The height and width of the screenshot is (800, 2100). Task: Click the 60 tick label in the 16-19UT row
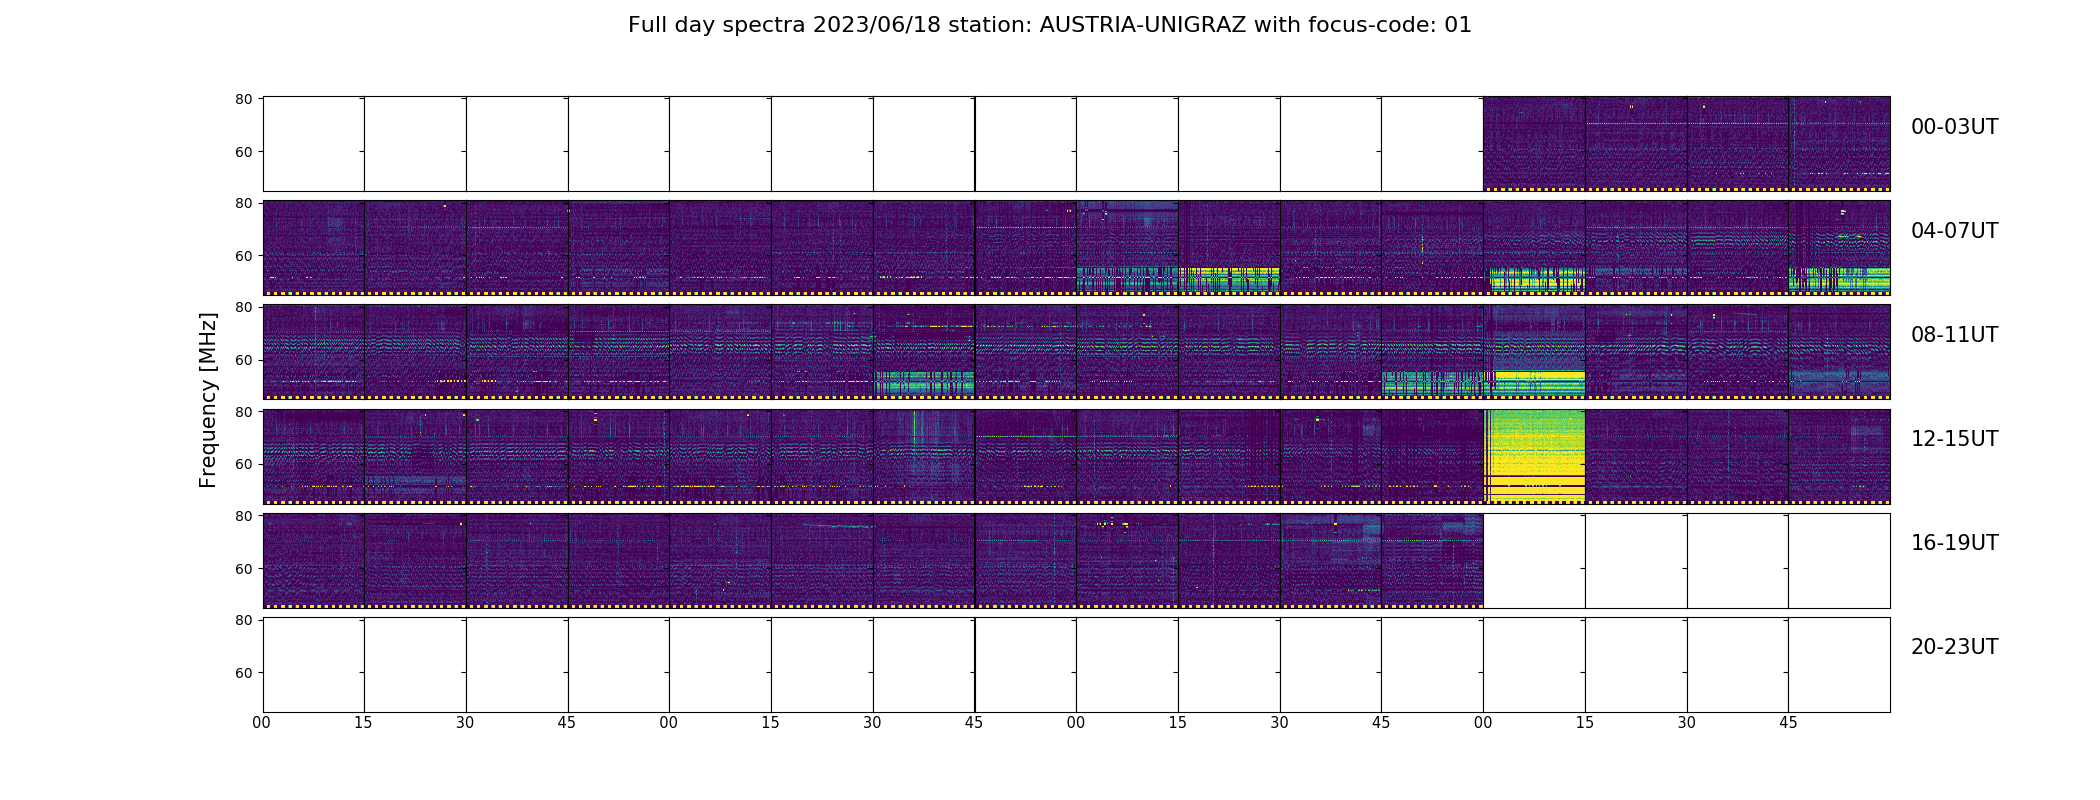tap(243, 569)
